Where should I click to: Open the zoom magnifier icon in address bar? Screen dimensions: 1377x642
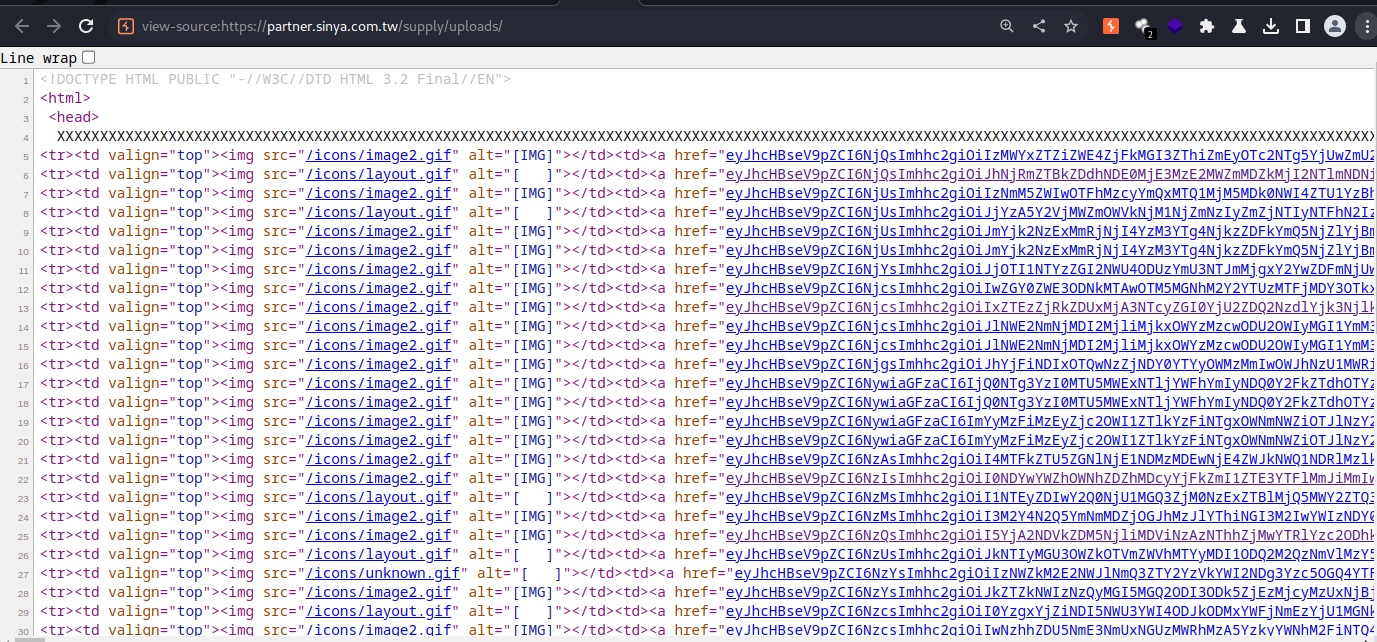tap(1007, 26)
